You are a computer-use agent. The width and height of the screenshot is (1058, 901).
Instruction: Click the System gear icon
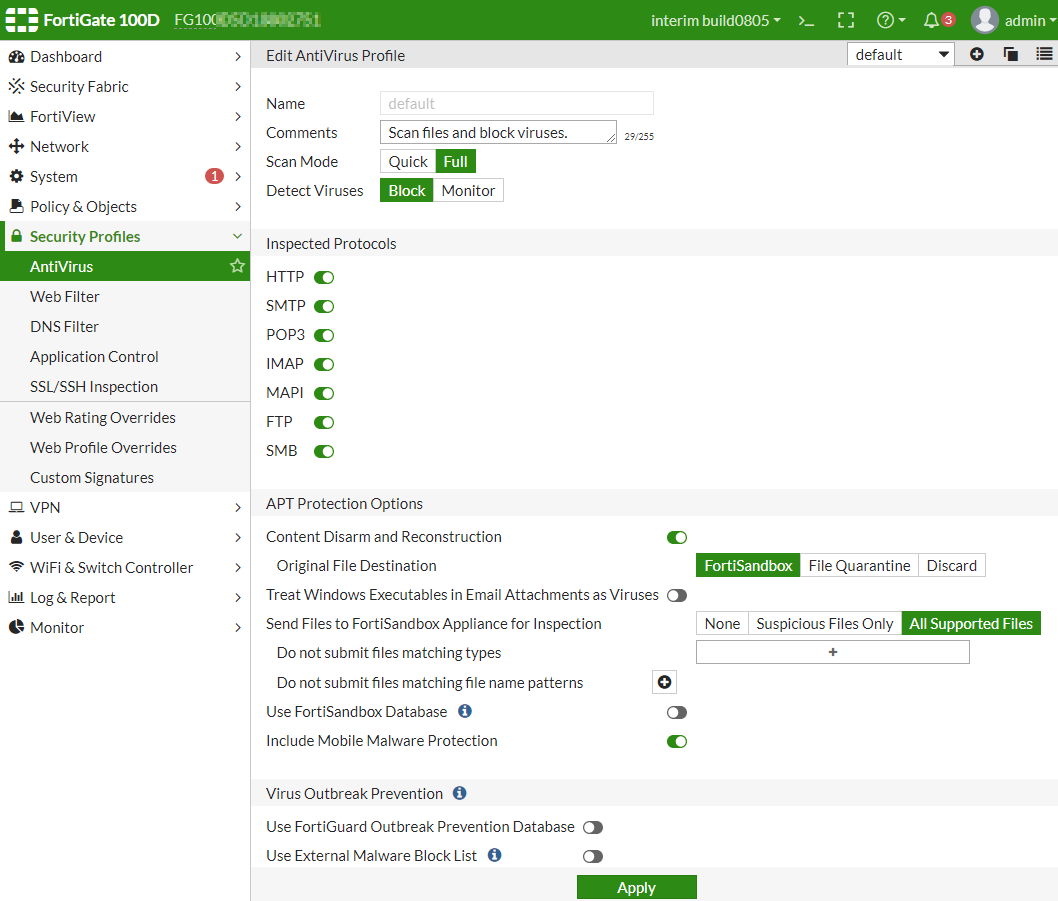(x=16, y=176)
